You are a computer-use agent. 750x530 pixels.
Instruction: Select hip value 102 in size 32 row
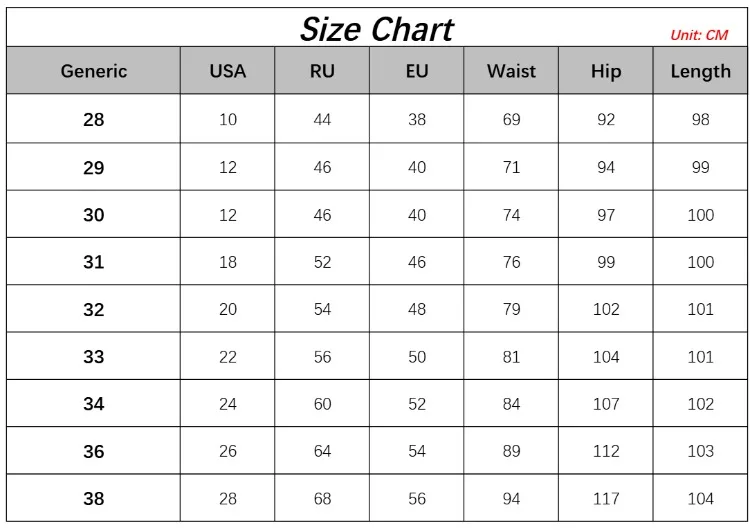click(x=606, y=310)
